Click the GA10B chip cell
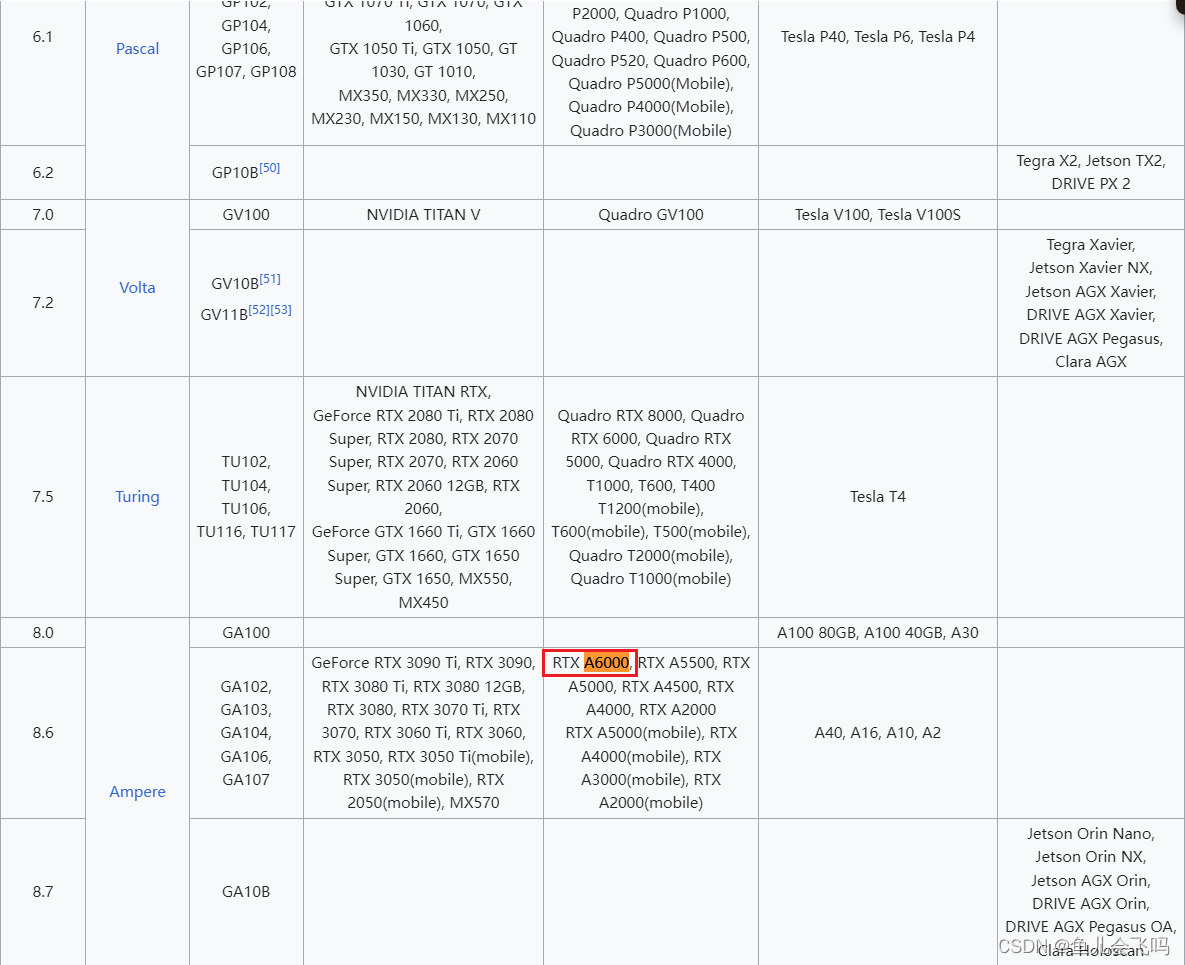This screenshot has width=1185, height=965. (x=246, y=891)
